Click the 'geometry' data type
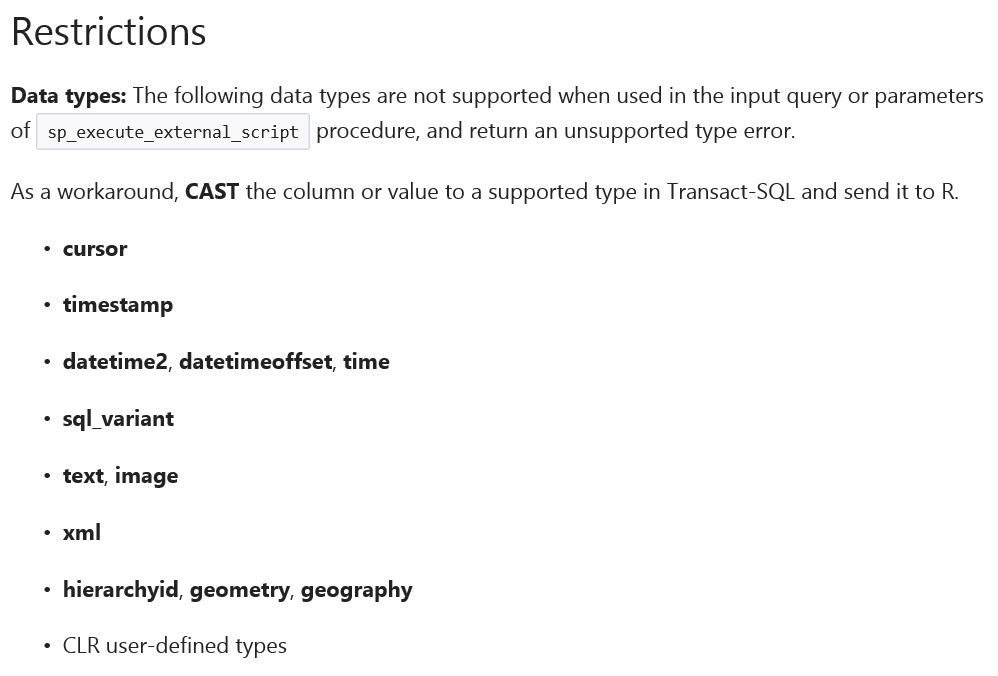998x676 pixels. [239, 590]
